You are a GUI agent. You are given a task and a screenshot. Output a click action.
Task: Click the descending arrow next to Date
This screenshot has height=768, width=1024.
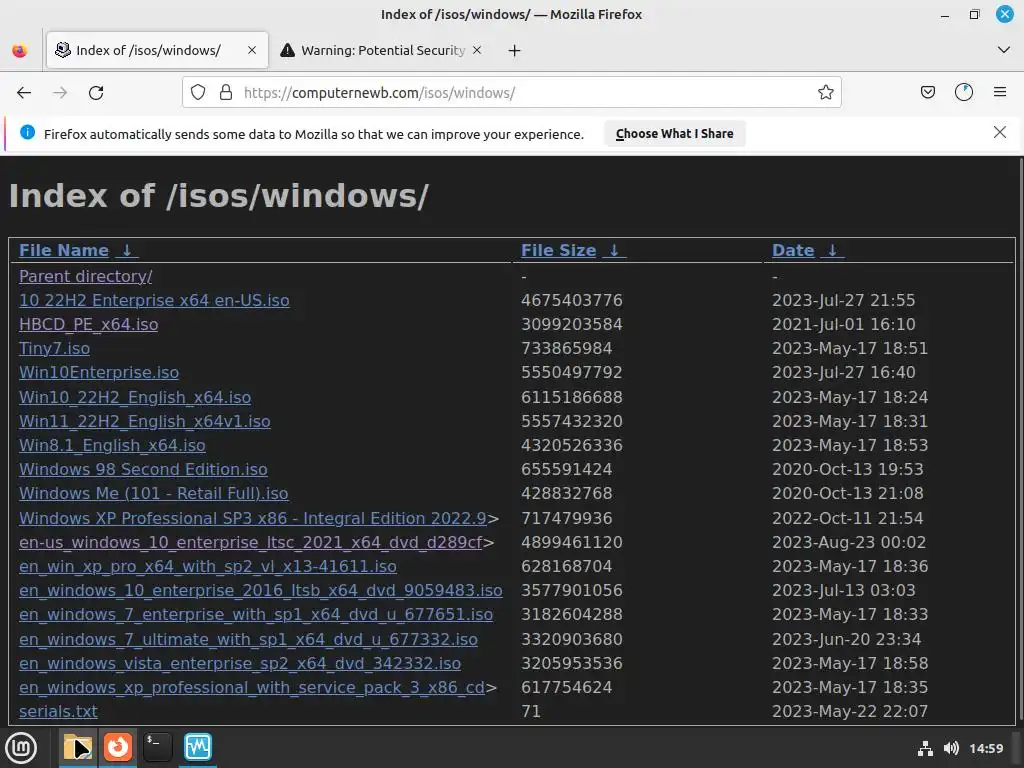tap(832, 250)
